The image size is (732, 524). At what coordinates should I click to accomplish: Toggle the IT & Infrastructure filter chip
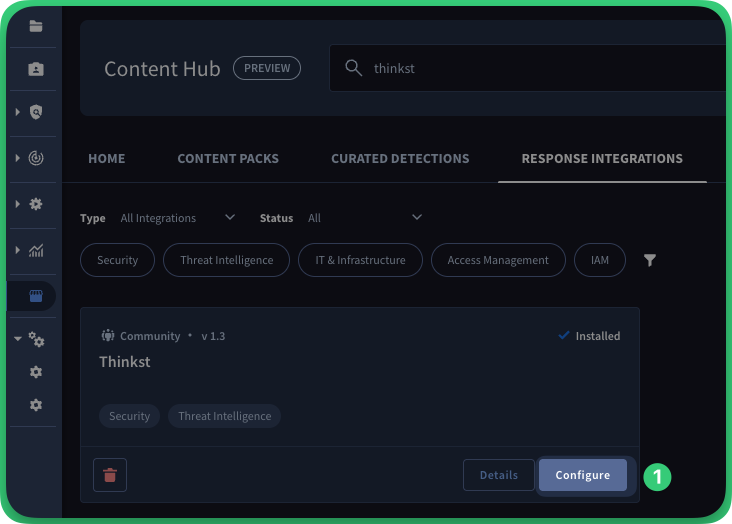[x=360, y=260]
